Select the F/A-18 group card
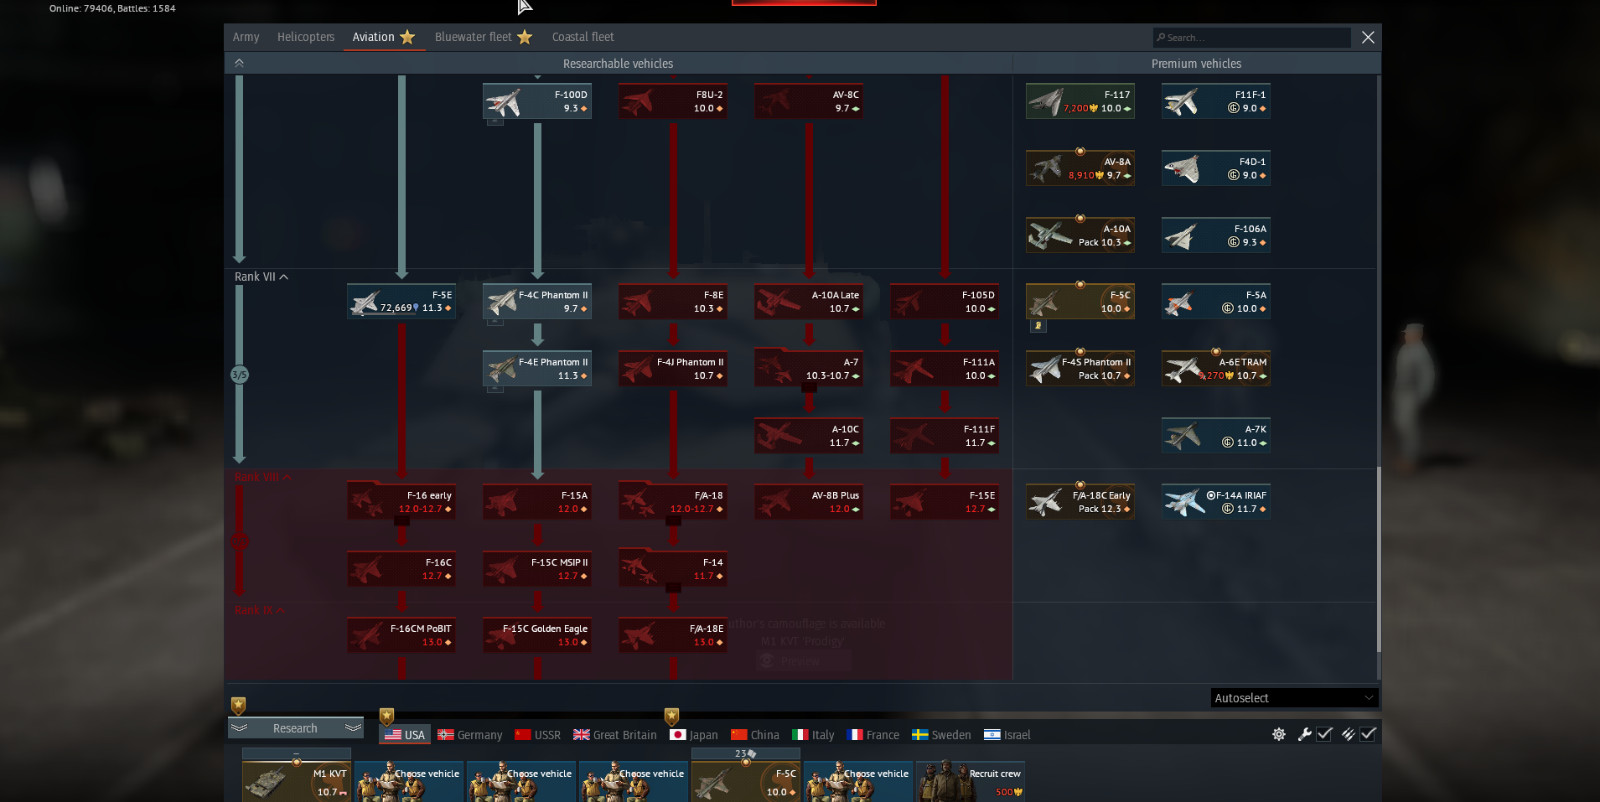 673,501
